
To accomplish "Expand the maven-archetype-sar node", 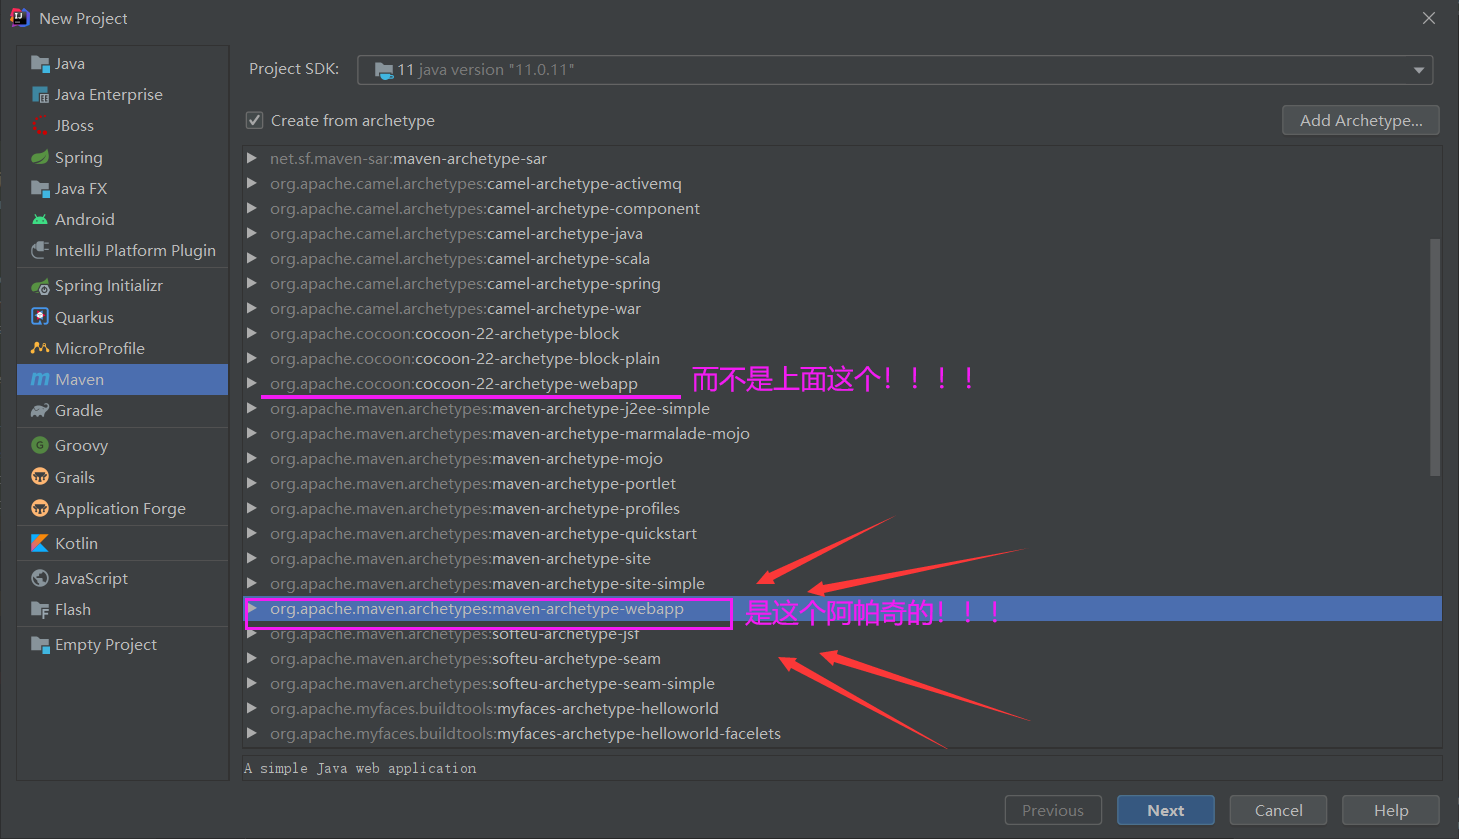I will click(252, 159).
